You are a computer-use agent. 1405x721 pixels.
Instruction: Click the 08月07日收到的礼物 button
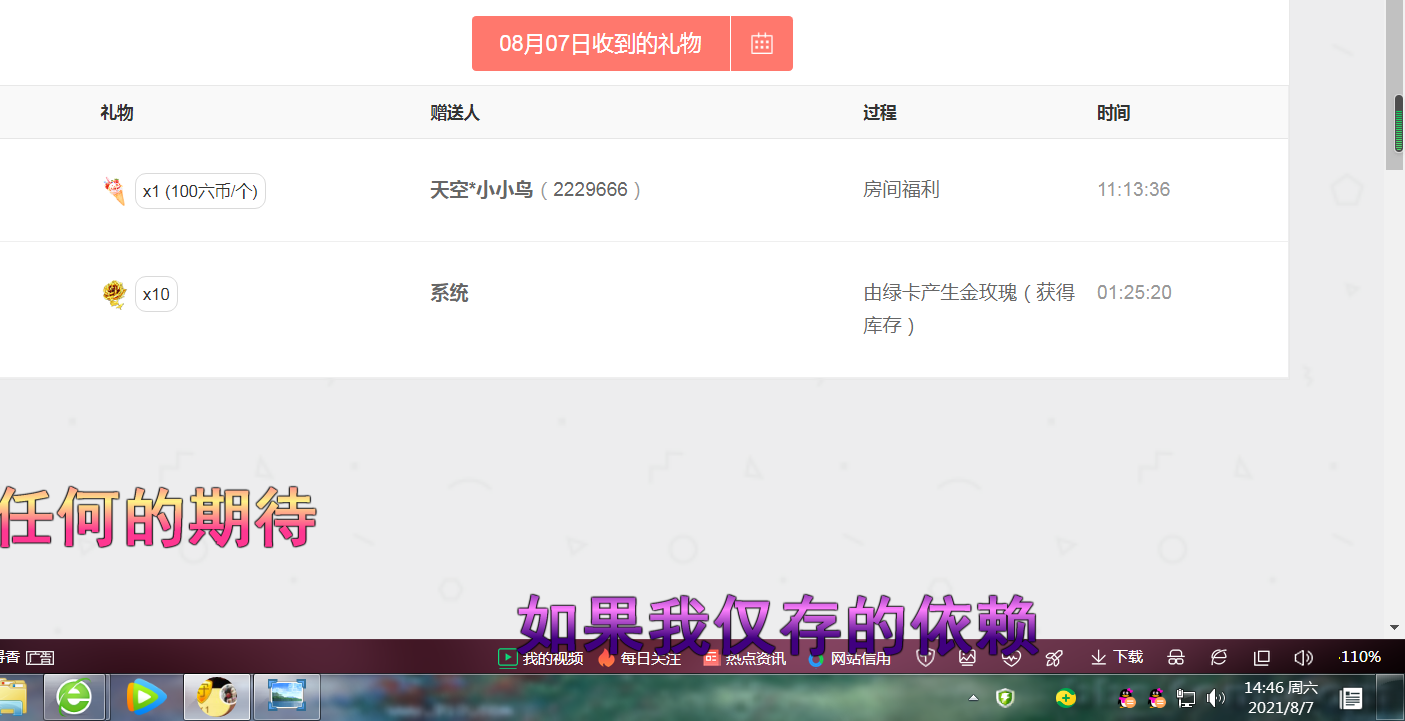point(601,43)
